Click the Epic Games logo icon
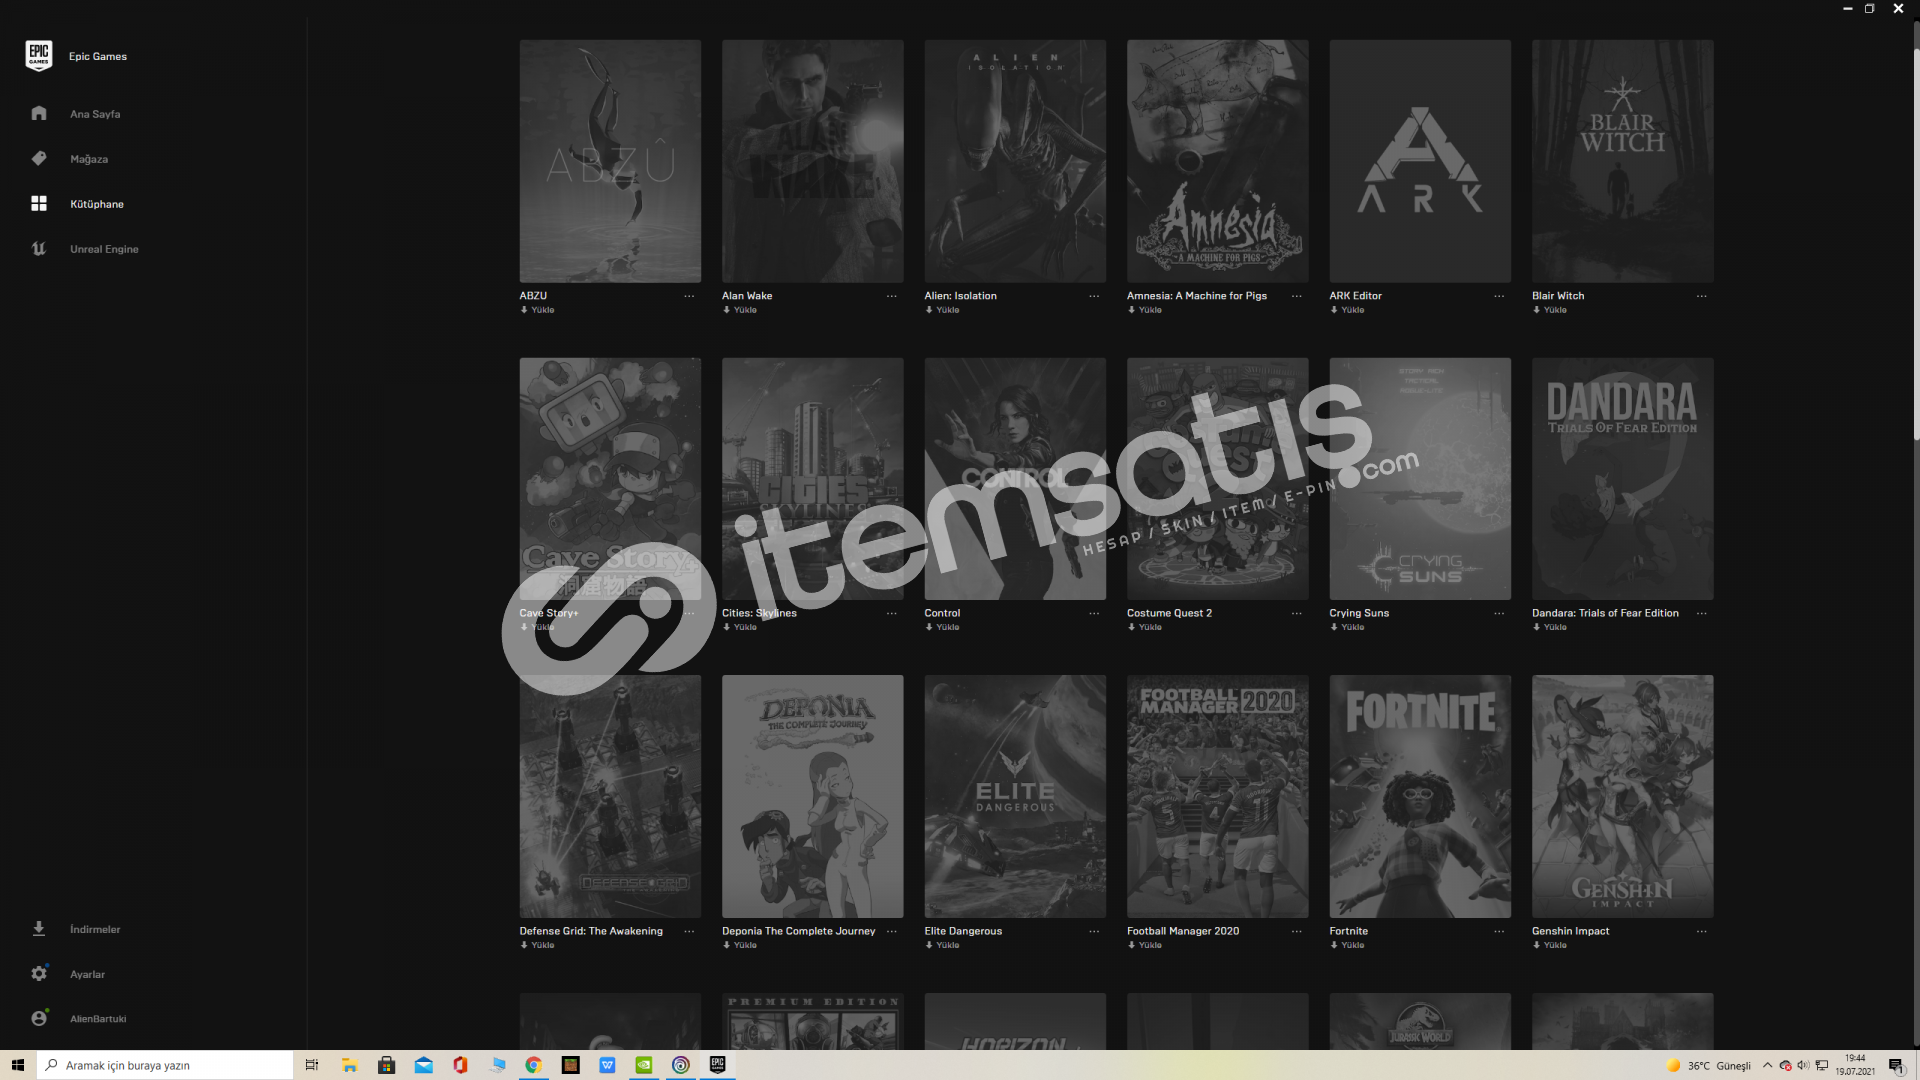This screenshot has height=1080, width=1920. click(39, 56)
